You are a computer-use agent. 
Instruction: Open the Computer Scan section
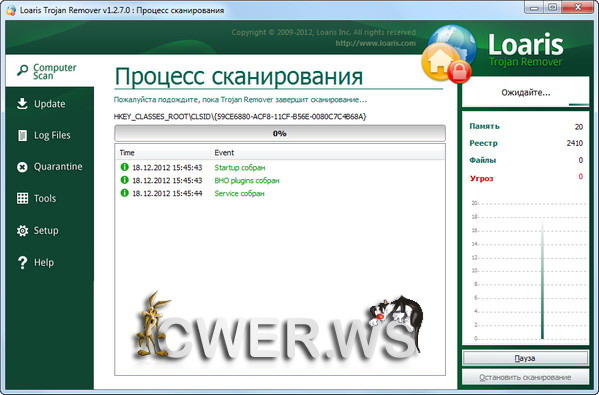(50, 71)
